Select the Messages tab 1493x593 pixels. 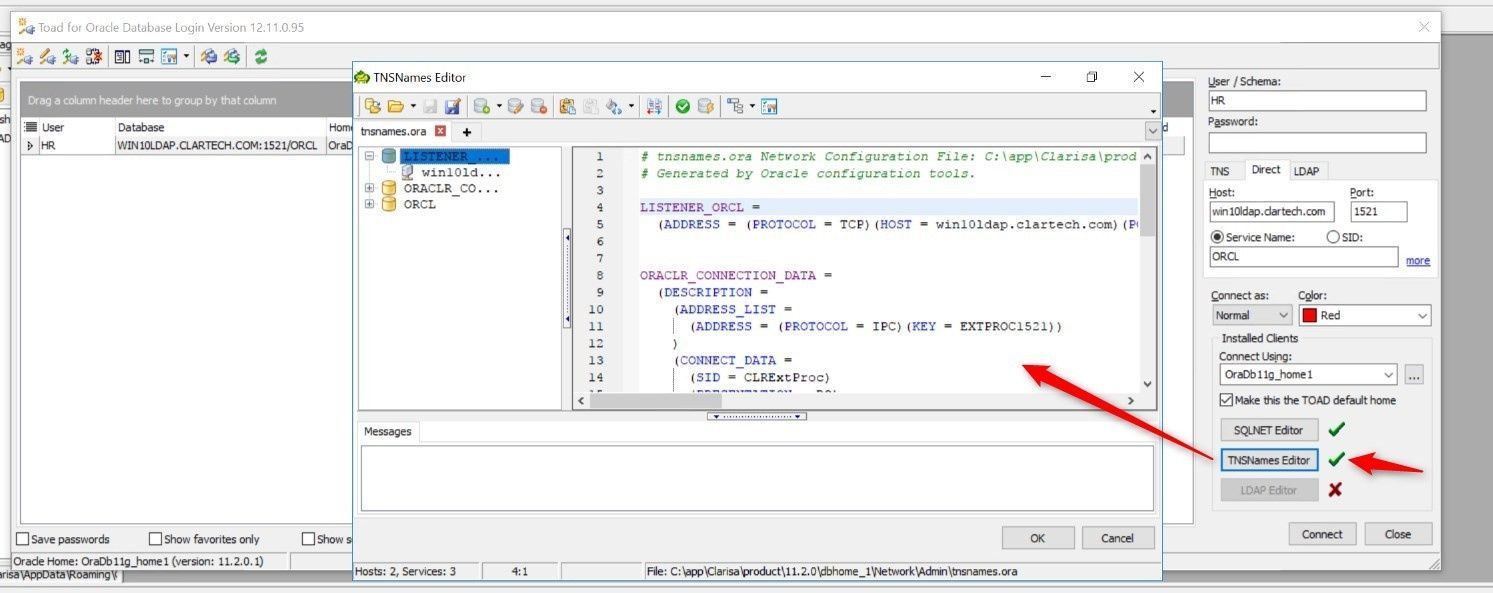point(387,431)
